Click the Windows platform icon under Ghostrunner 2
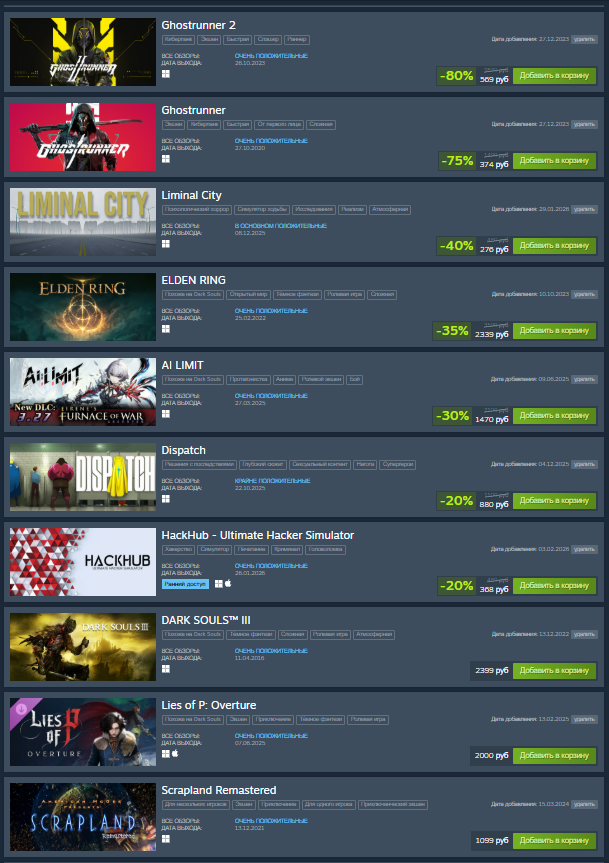 point(166,74)
